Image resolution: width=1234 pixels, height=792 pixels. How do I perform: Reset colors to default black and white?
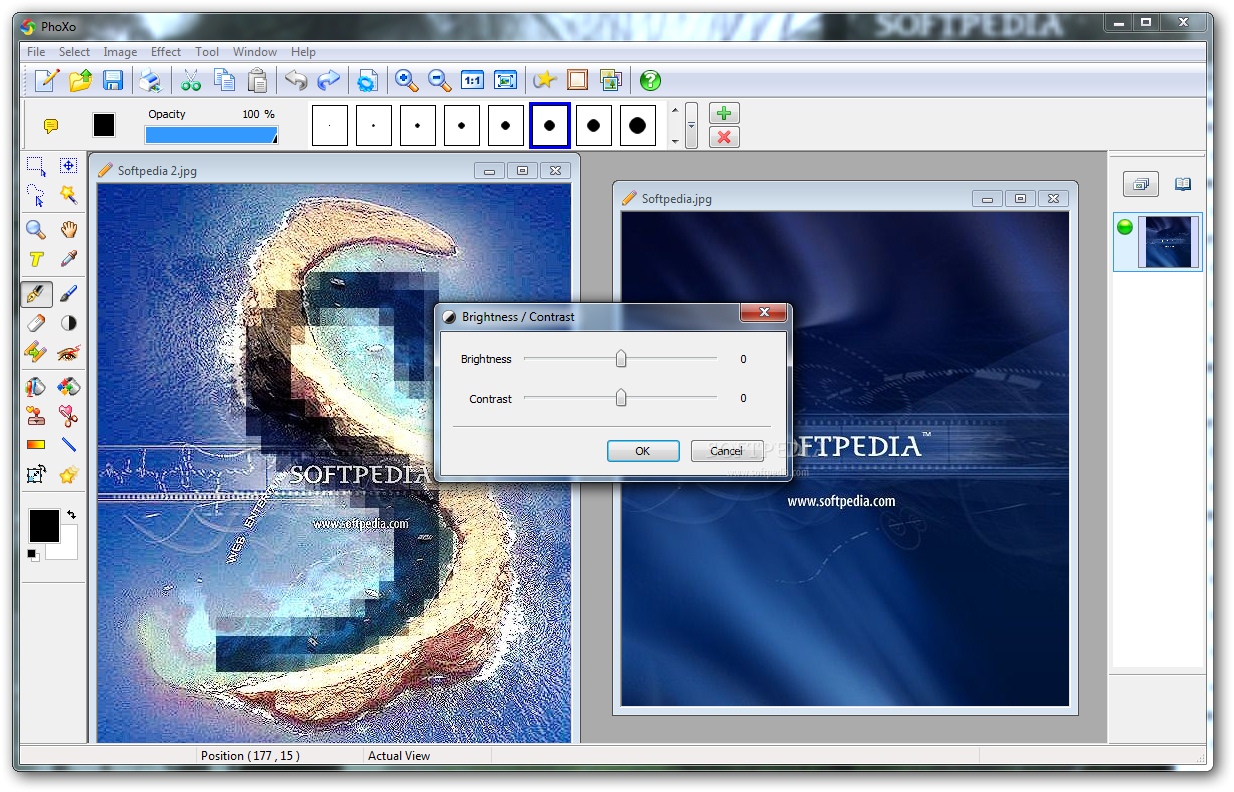34,553
